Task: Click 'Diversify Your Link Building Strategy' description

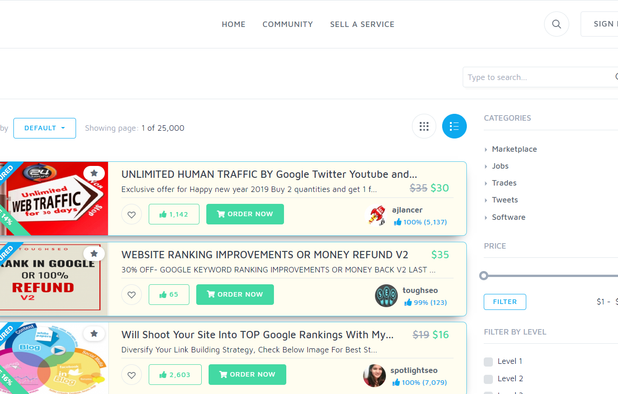Action: (x=249, y=350)
